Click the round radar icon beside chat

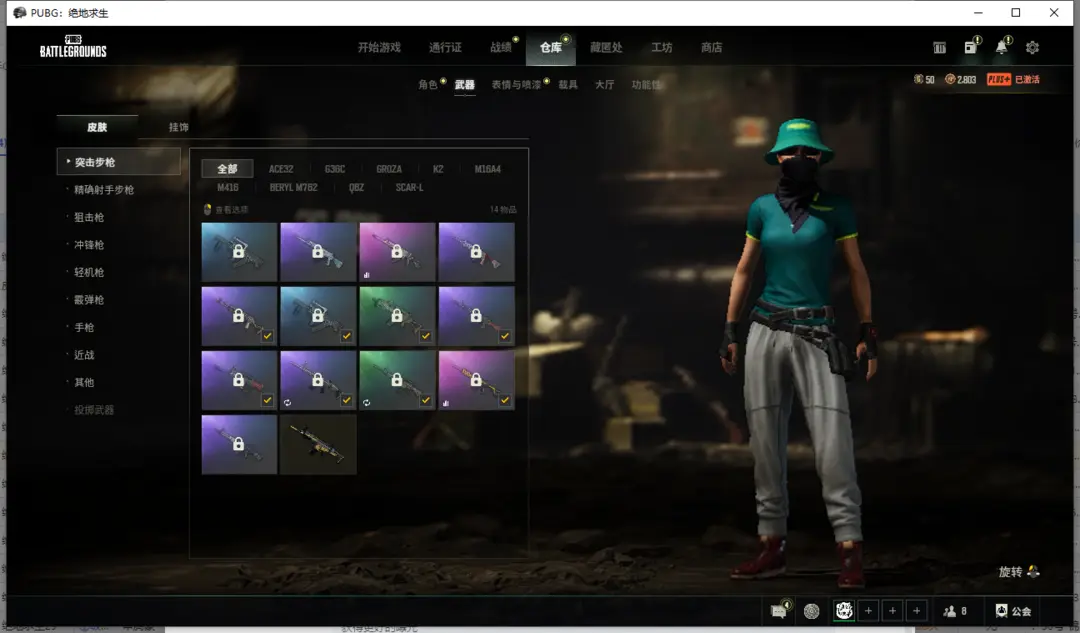[811, 611]
